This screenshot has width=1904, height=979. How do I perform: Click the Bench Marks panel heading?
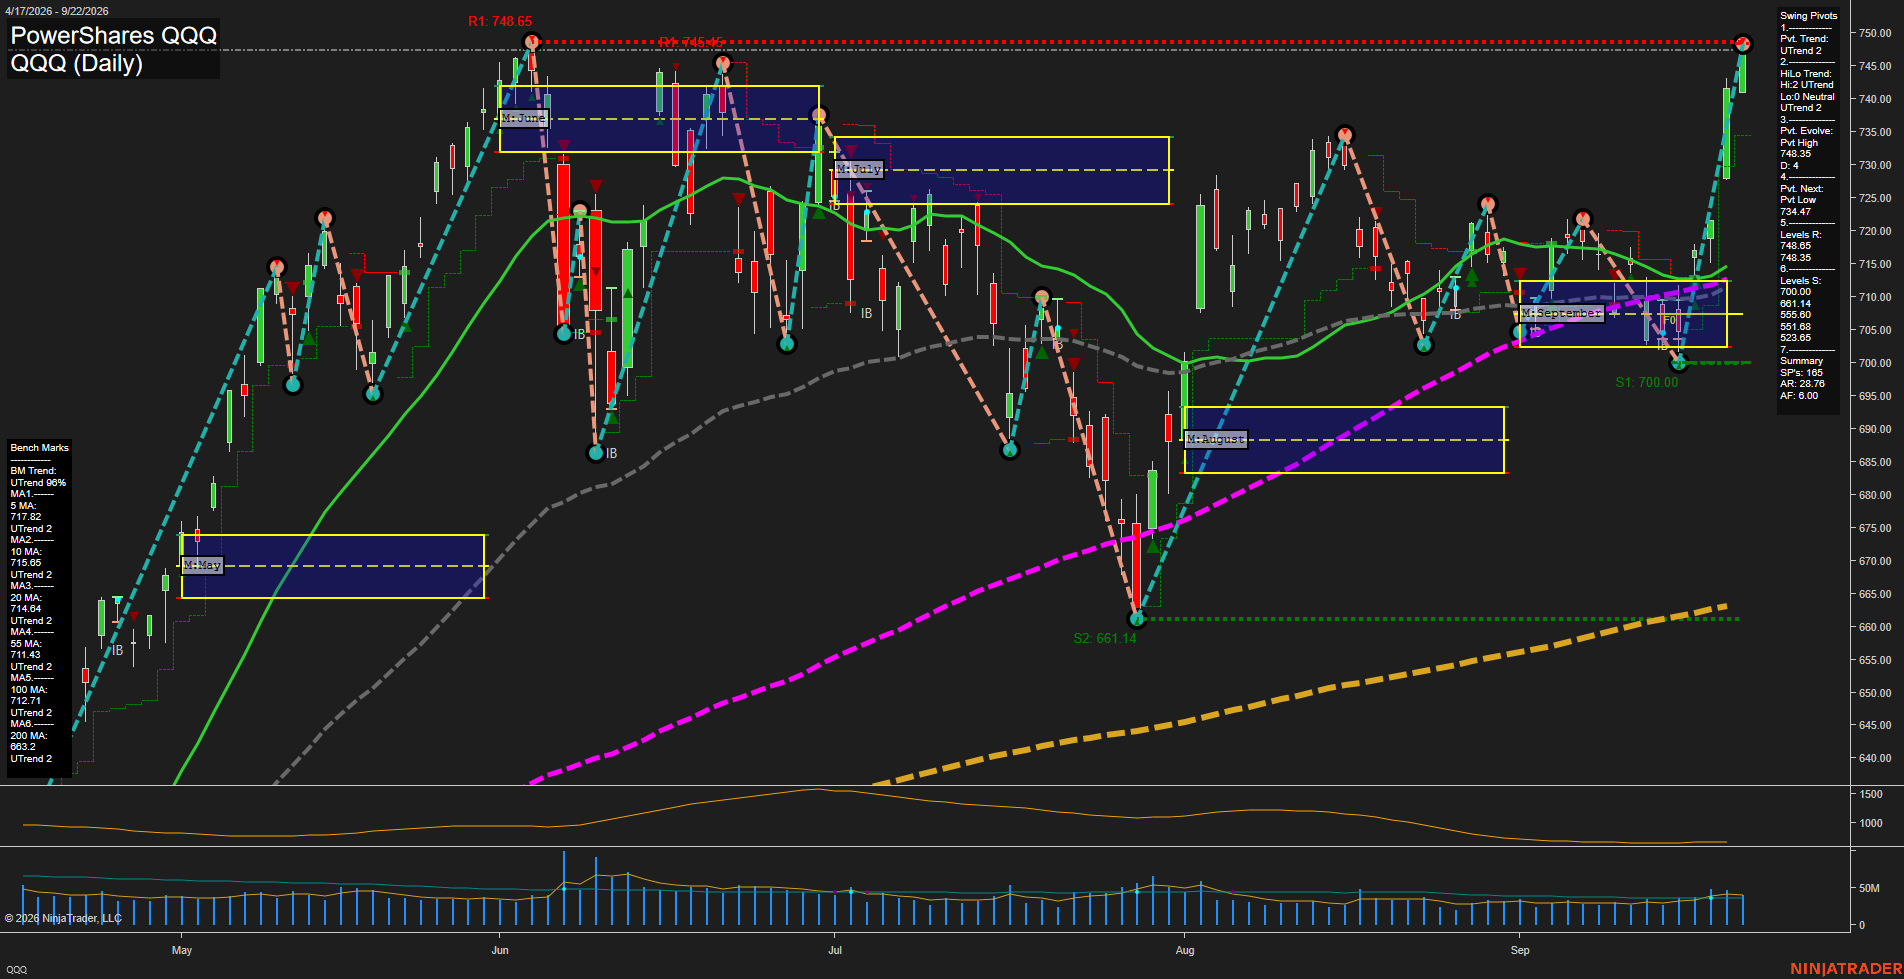click(x=40, y=448)
